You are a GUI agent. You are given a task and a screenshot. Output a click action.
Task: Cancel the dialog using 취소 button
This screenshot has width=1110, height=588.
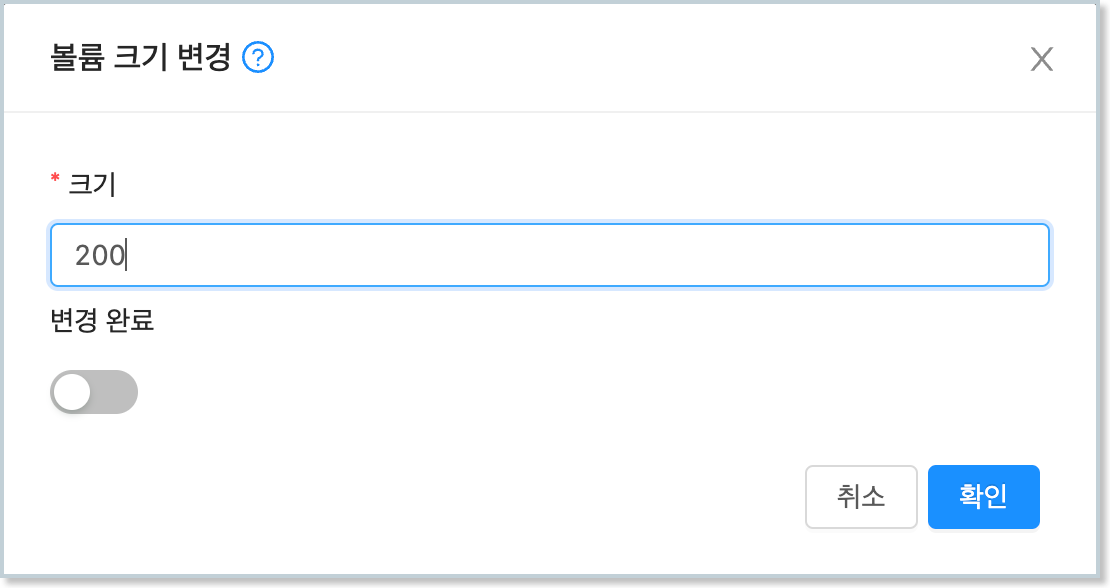pyautogui.click(x=861, y=496)
